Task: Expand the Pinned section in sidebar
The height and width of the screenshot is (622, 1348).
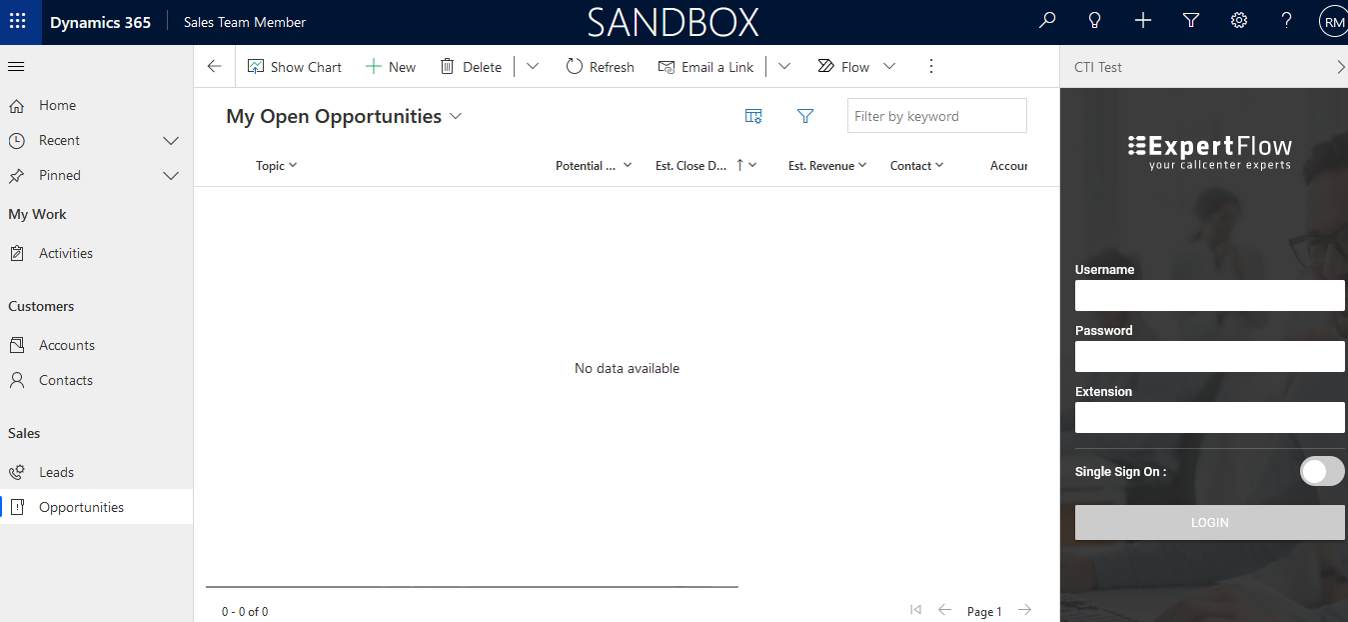Action: [171, 176]
